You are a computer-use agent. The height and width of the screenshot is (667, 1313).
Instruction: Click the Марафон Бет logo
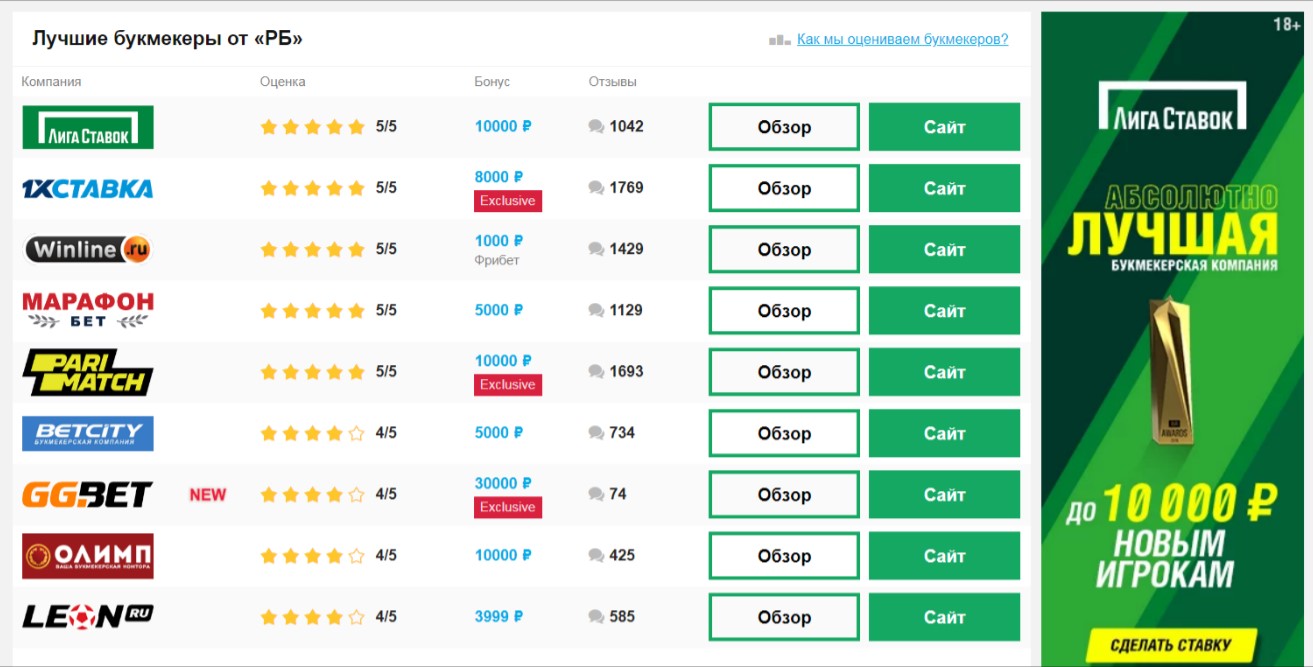pos(88,310)
